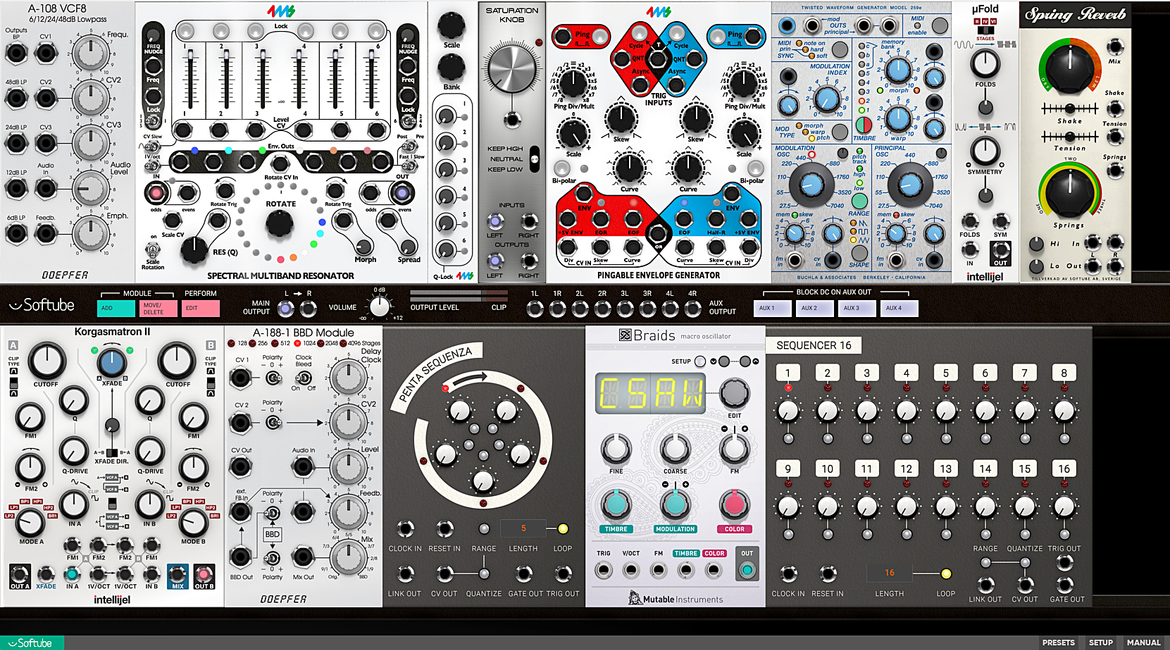Toggle the Buchla 259e MIDI enable button

939,26
